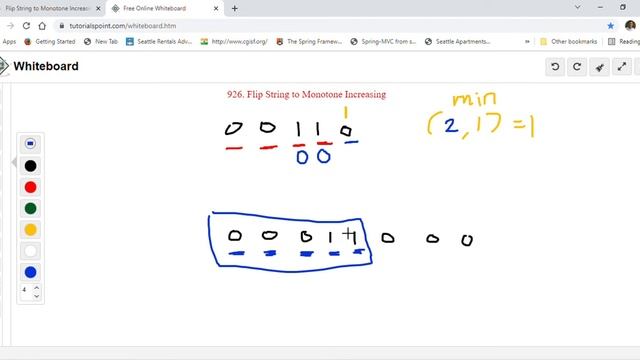
Task: Increase the brush size stepper
Action: 36,287
